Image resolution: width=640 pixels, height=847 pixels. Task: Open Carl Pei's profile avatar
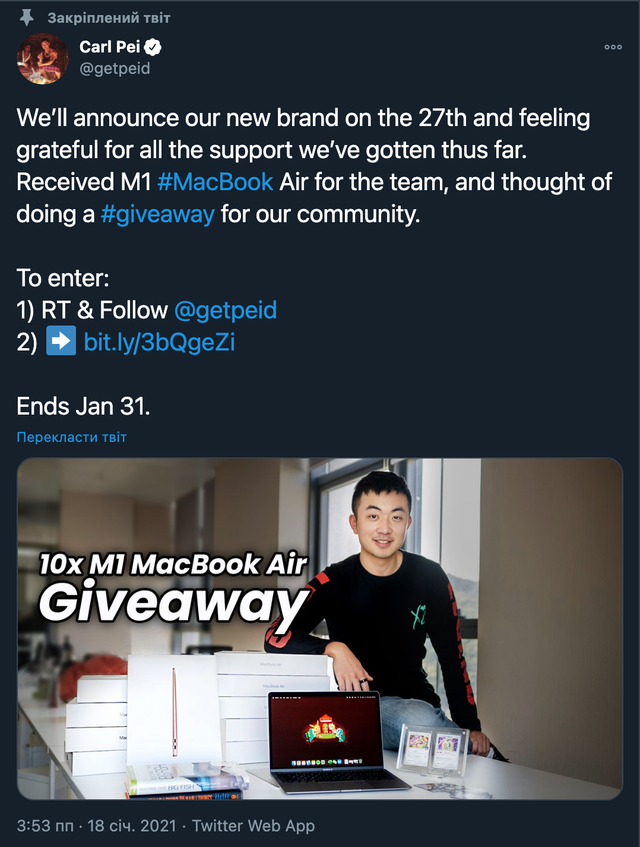[43, 58]
